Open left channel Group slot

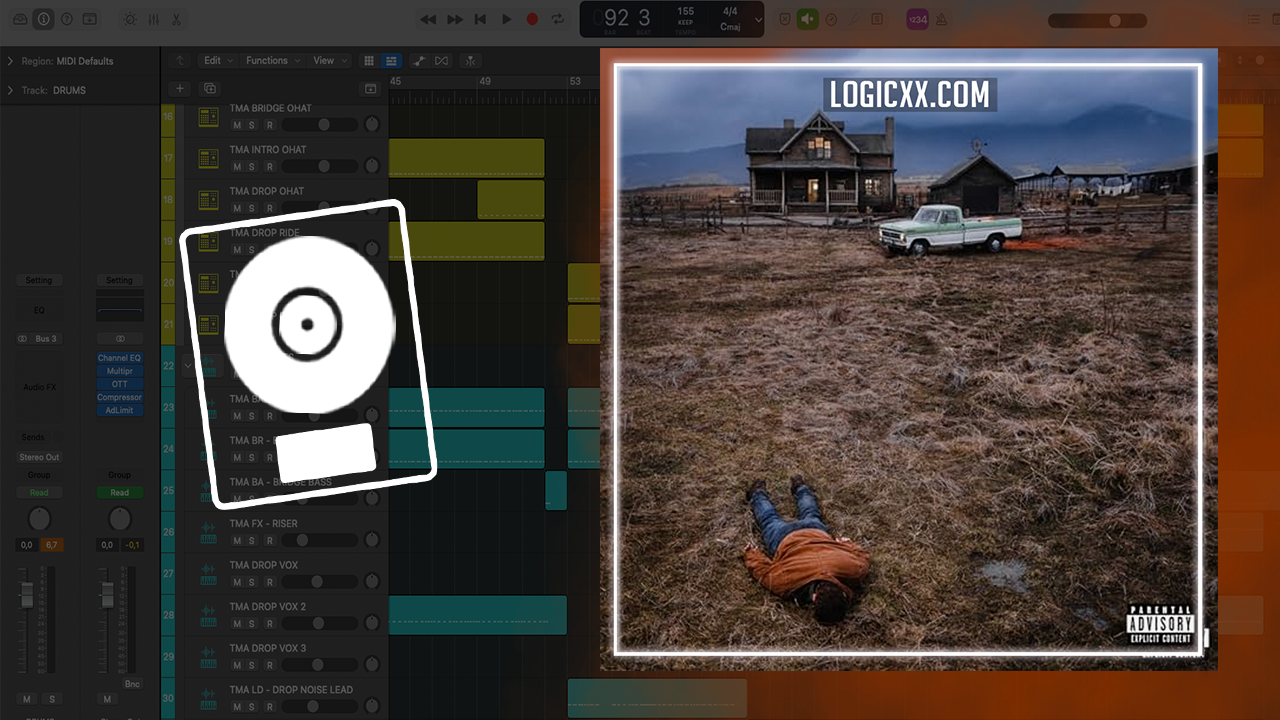[39, 475]
